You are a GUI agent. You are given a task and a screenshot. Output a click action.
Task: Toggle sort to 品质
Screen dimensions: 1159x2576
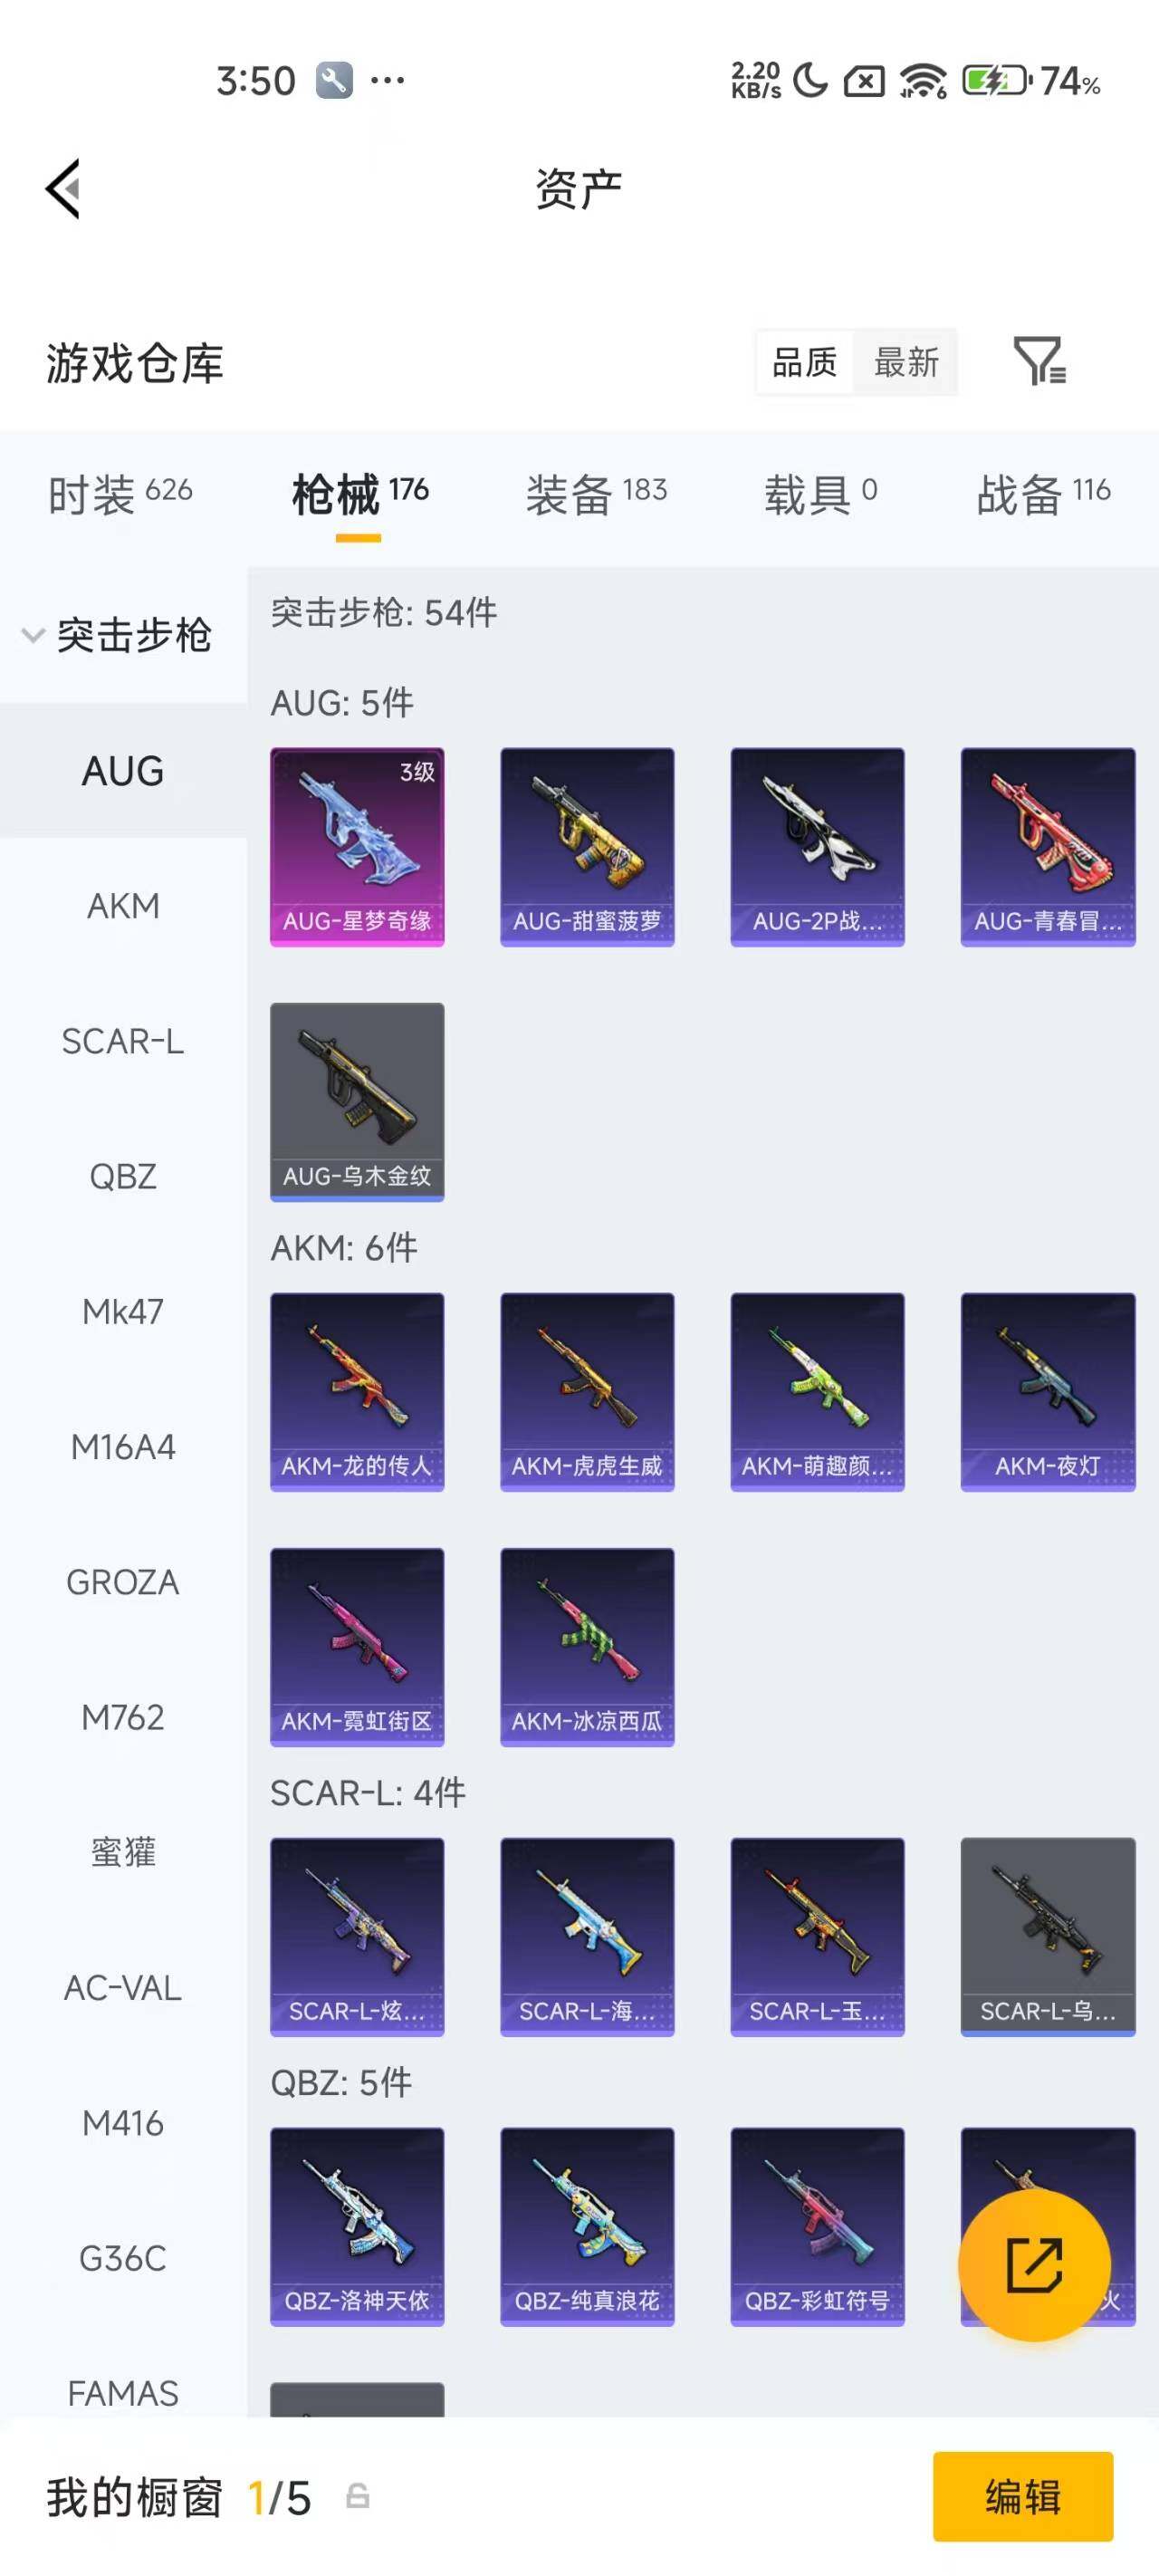point(805,362)
